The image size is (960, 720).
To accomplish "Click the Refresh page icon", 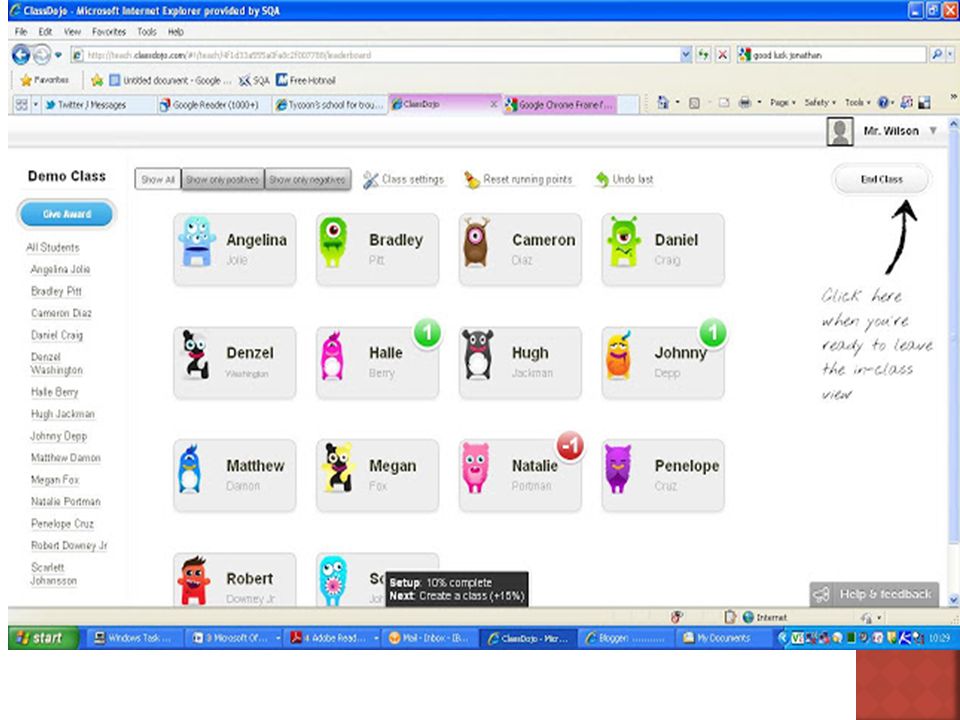I will 704,55.
